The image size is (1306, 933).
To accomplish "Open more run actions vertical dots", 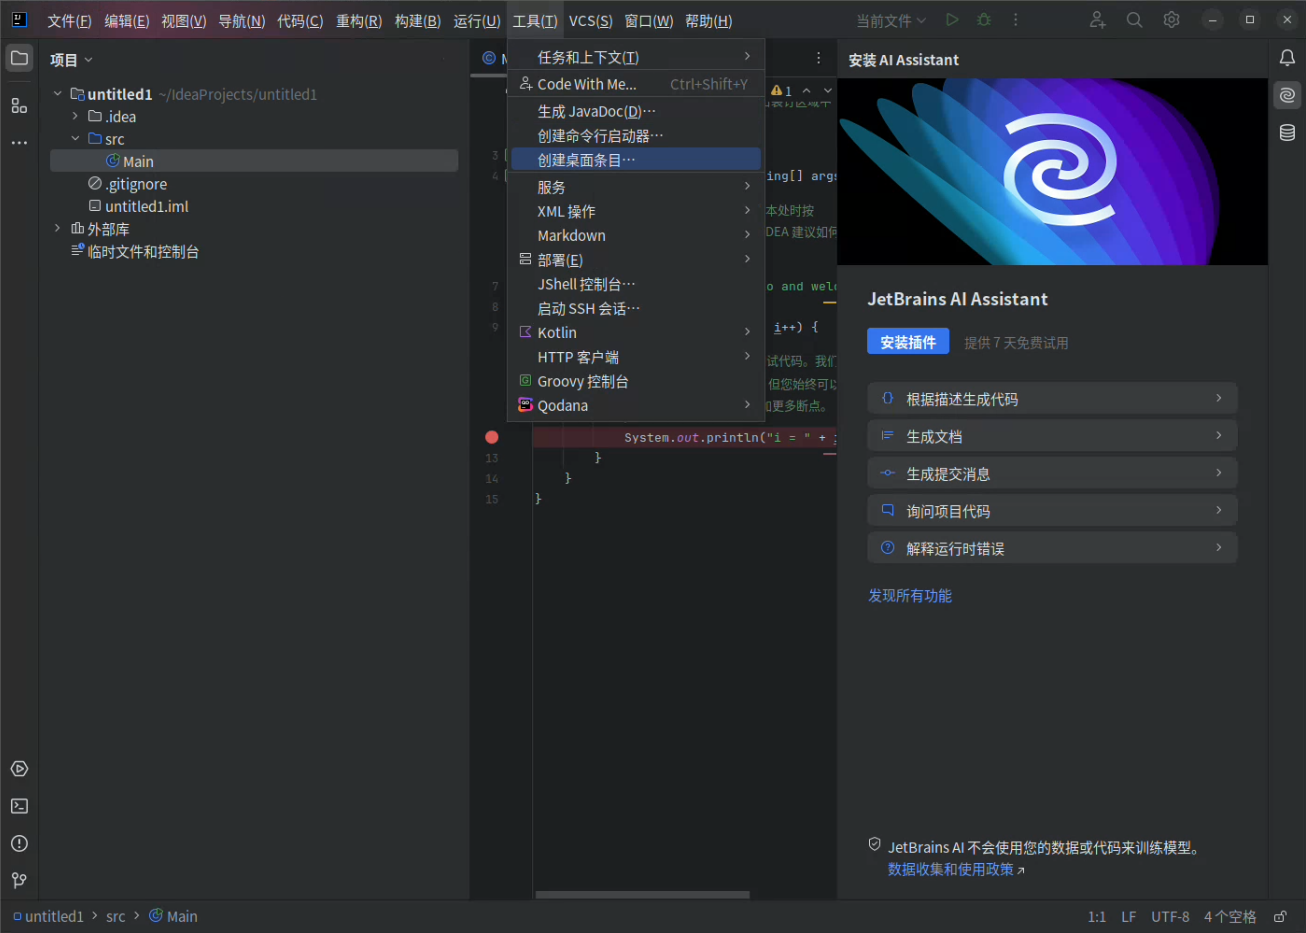I will tap(1016, 20).
